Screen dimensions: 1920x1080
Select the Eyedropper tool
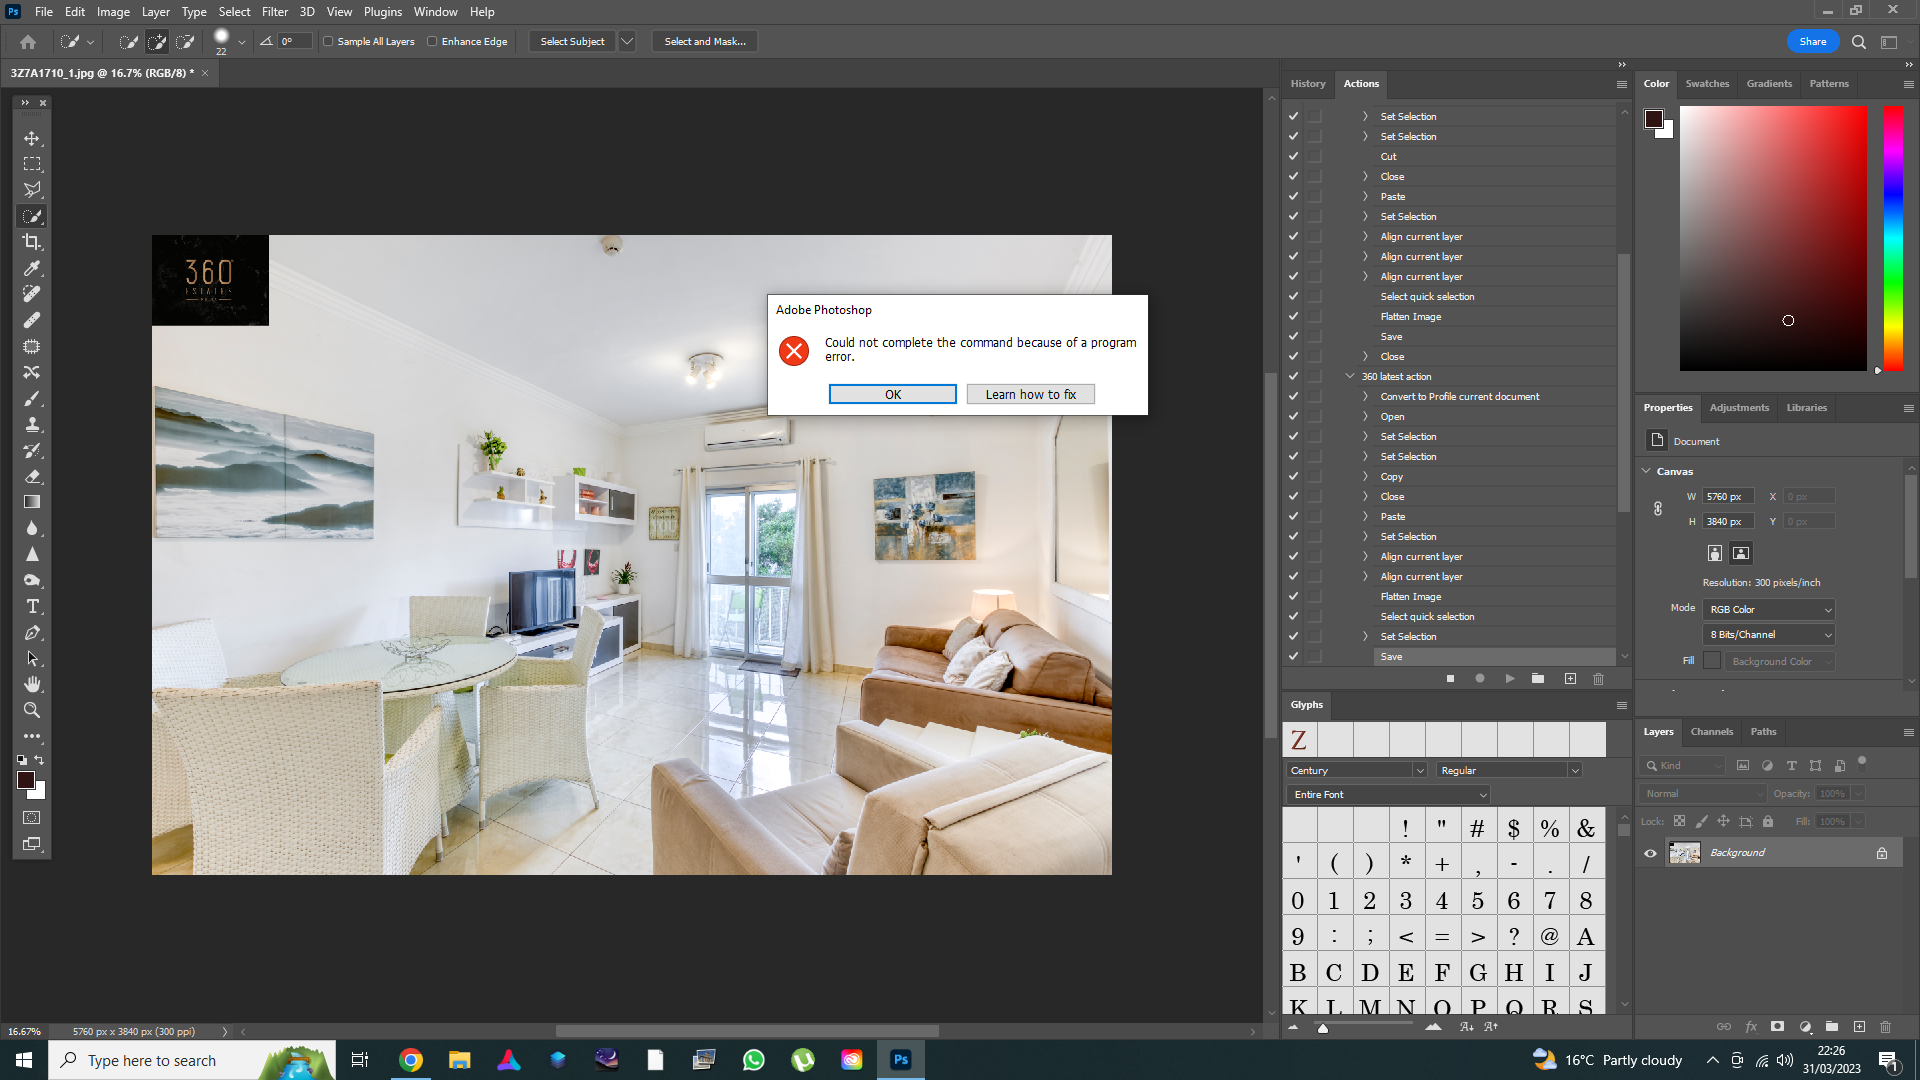coord(32,268)
